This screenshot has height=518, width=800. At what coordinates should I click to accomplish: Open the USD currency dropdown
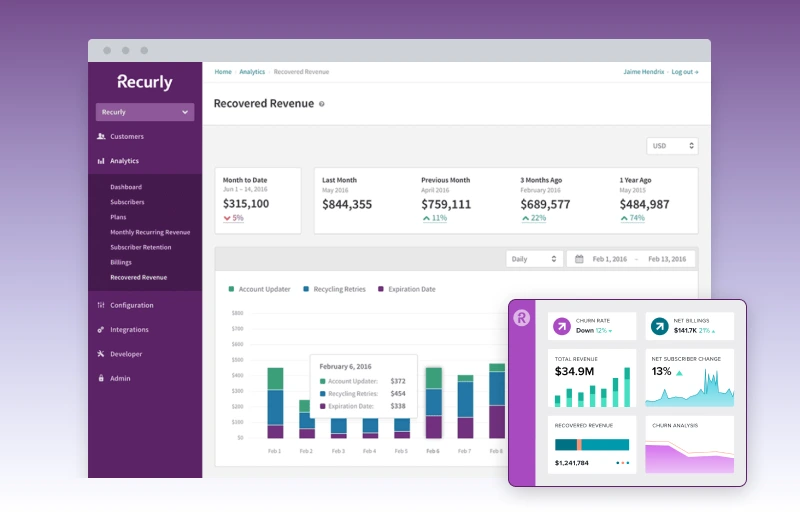[672, 146]
